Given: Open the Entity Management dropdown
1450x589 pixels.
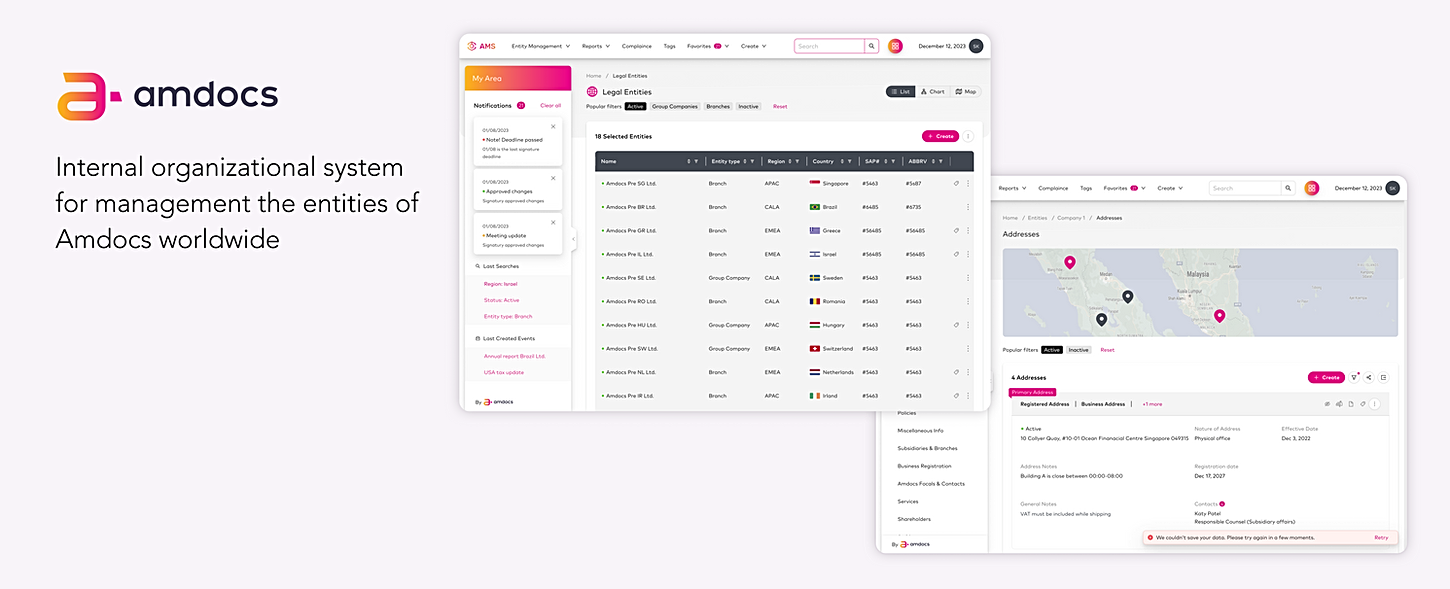Looking at the screenshot, I should pyautogui.click(x=541, y=46).
